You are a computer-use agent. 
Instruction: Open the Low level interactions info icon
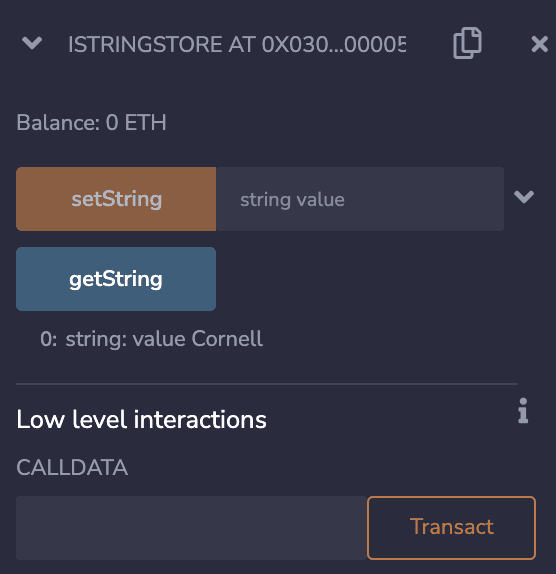(x=523, y=411)
